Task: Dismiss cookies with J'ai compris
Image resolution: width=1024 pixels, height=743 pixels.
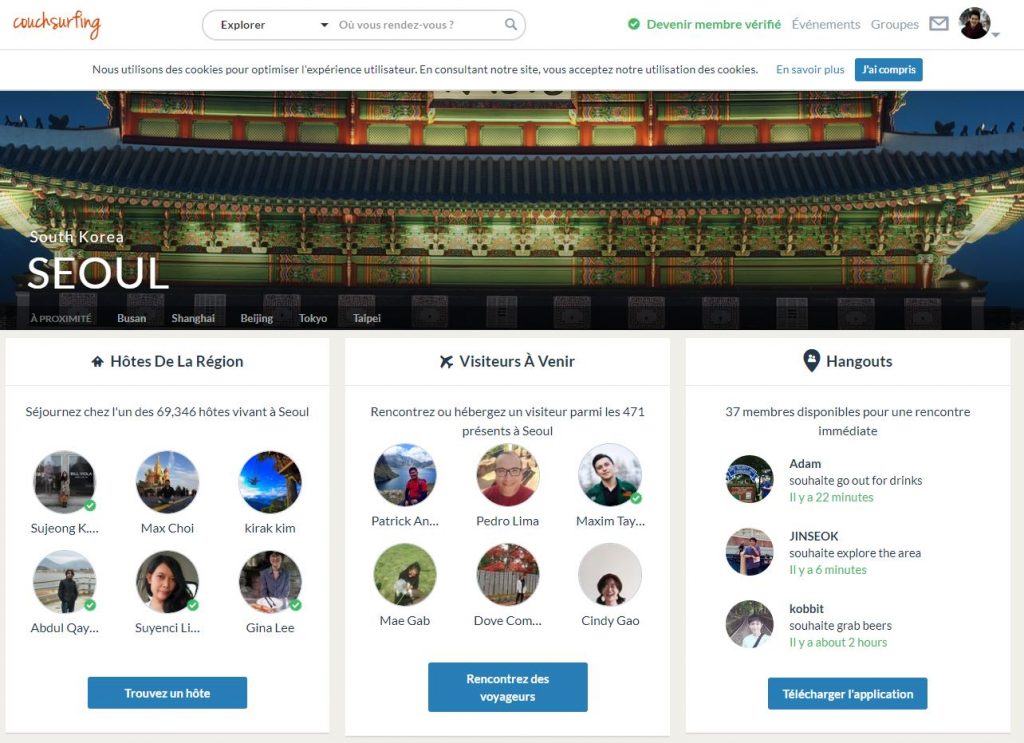Action: point(888,70)
